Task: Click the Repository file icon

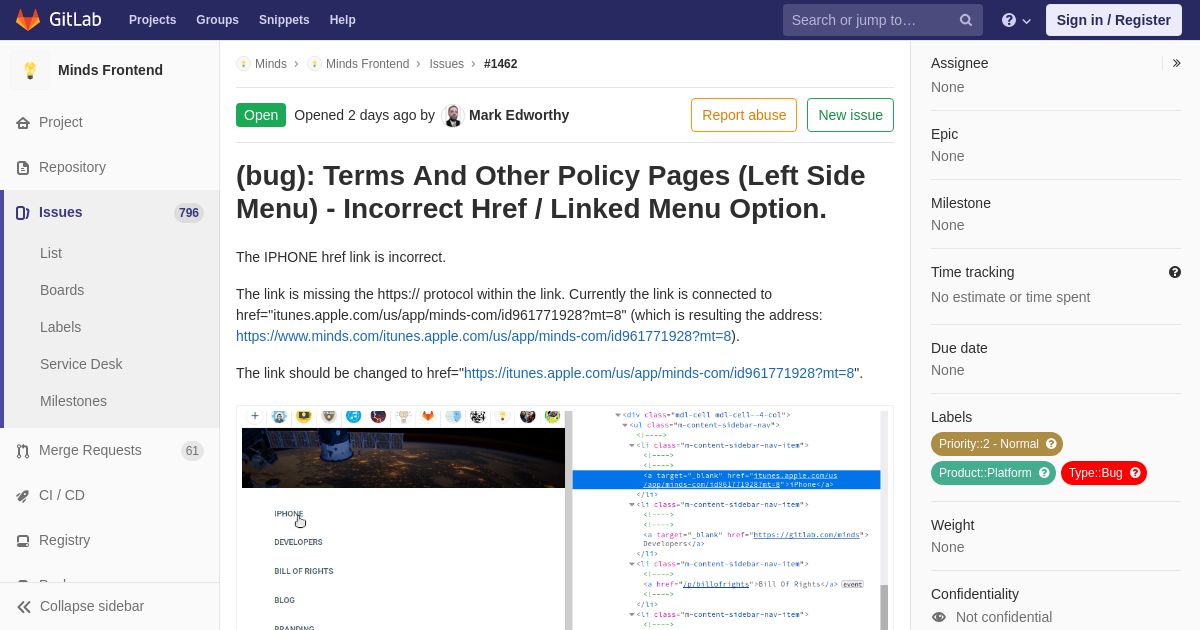Action: click(23, 168)
